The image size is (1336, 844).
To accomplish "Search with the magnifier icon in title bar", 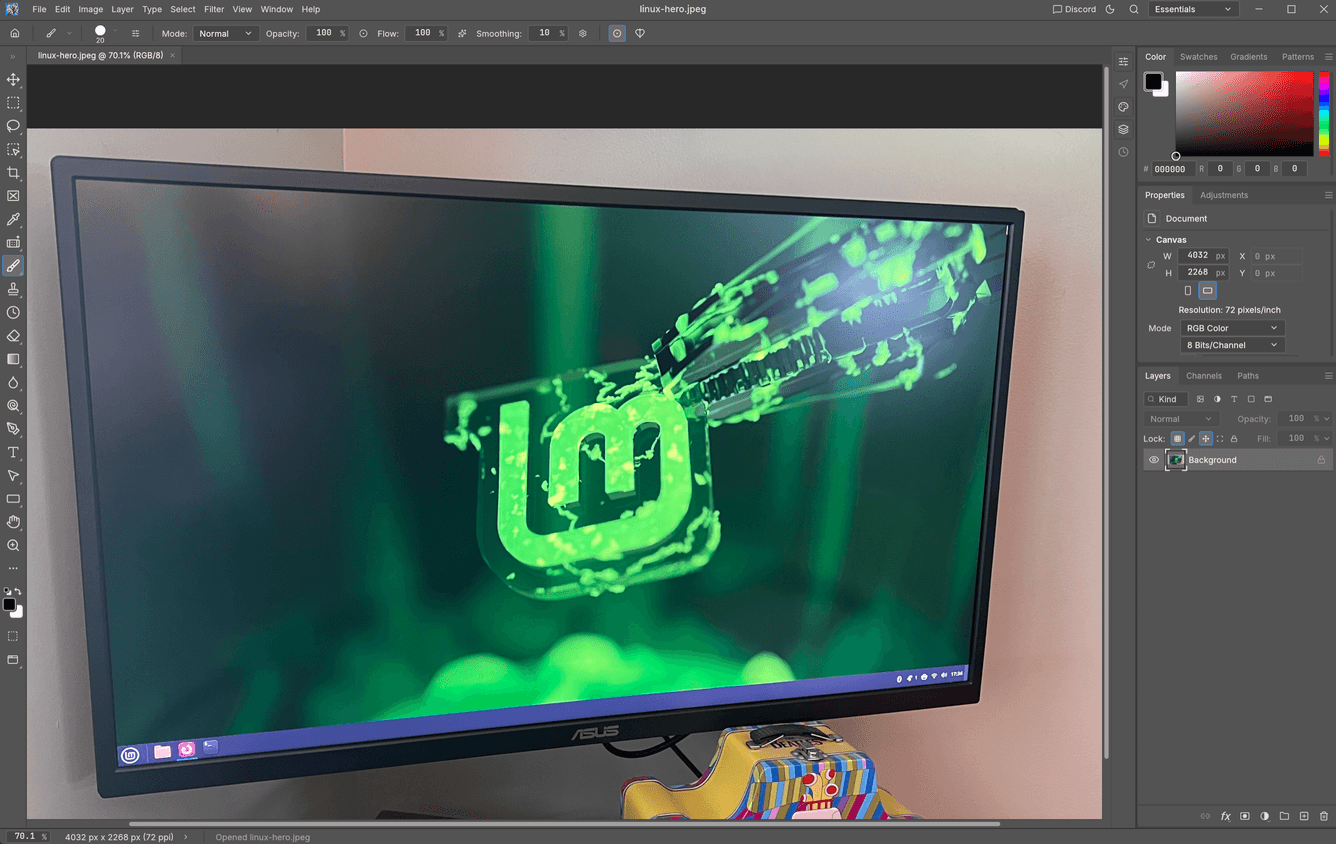I will tap(1134, 9).
